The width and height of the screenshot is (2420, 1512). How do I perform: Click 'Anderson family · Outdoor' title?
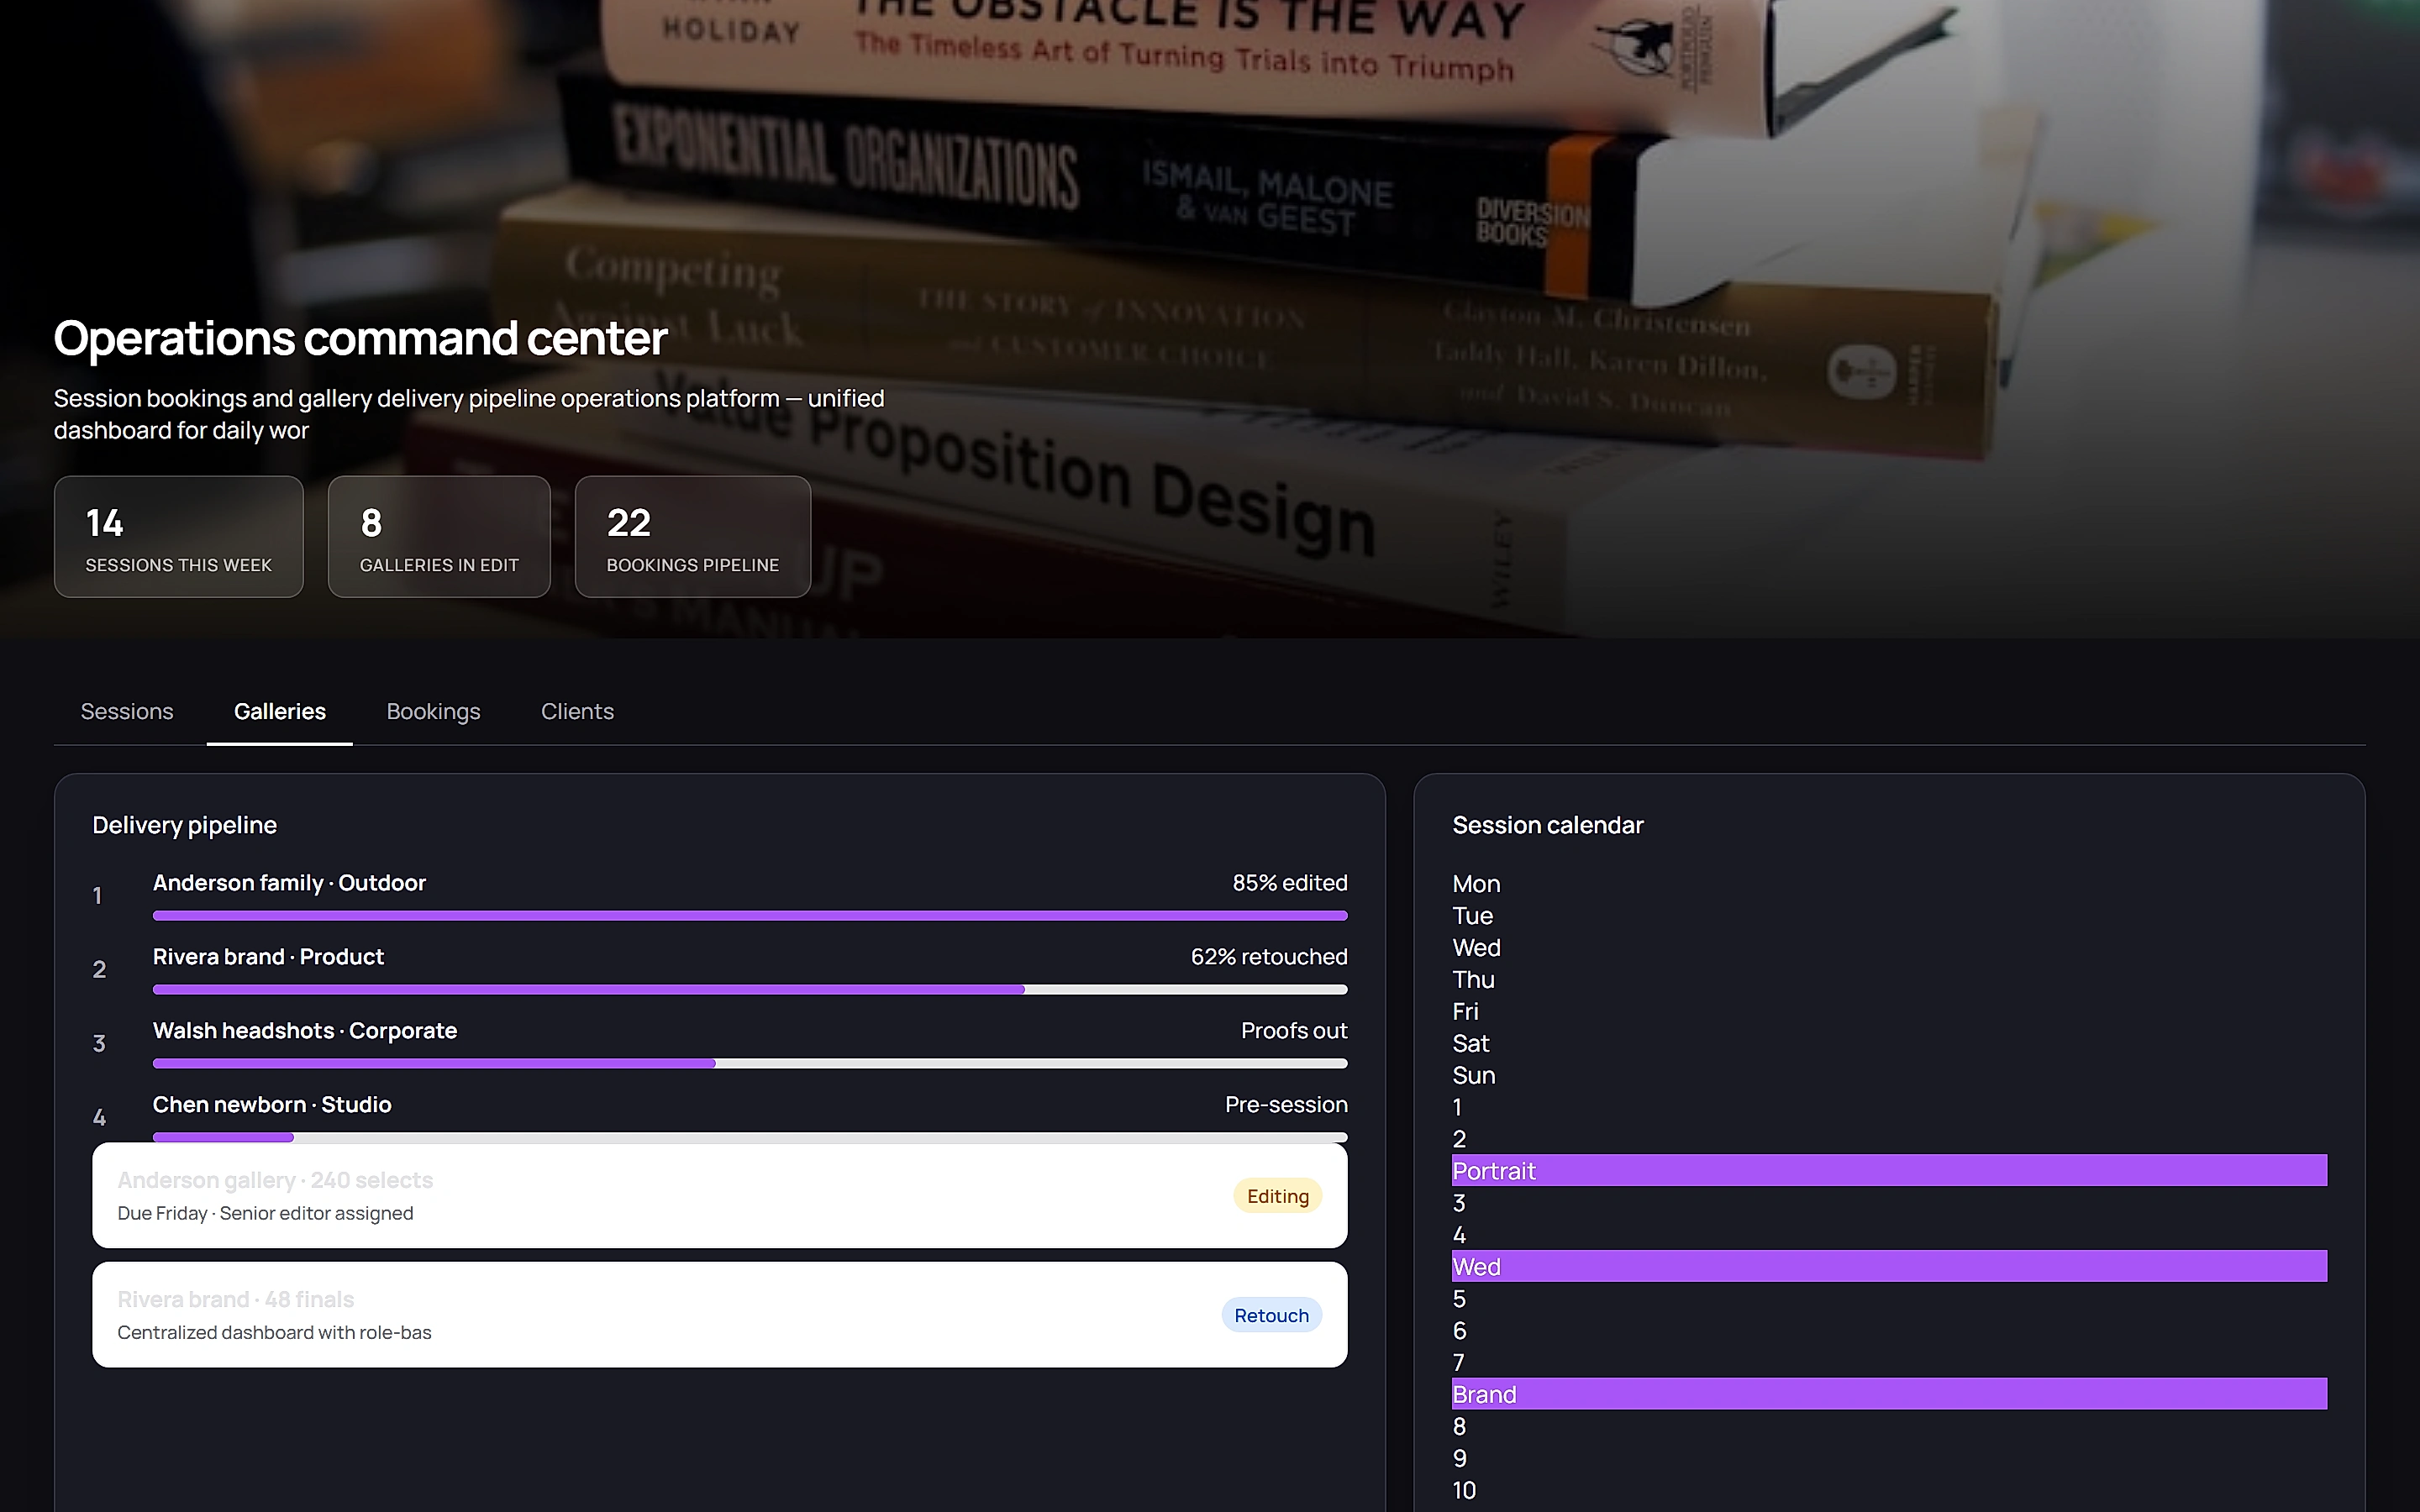click(x=289, y=883)
